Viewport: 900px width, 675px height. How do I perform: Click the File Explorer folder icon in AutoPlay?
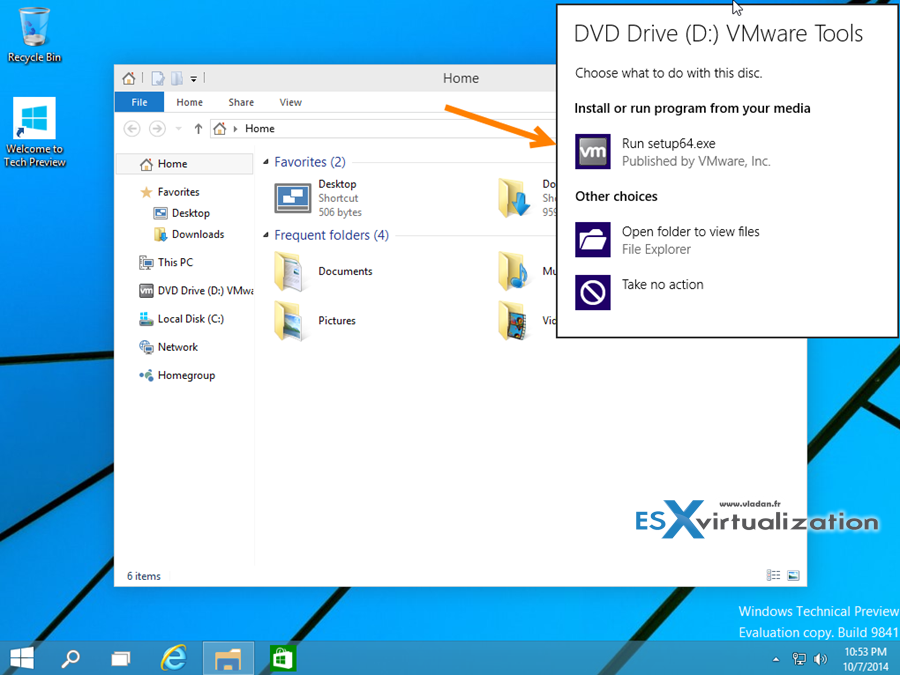coord(592,240)
